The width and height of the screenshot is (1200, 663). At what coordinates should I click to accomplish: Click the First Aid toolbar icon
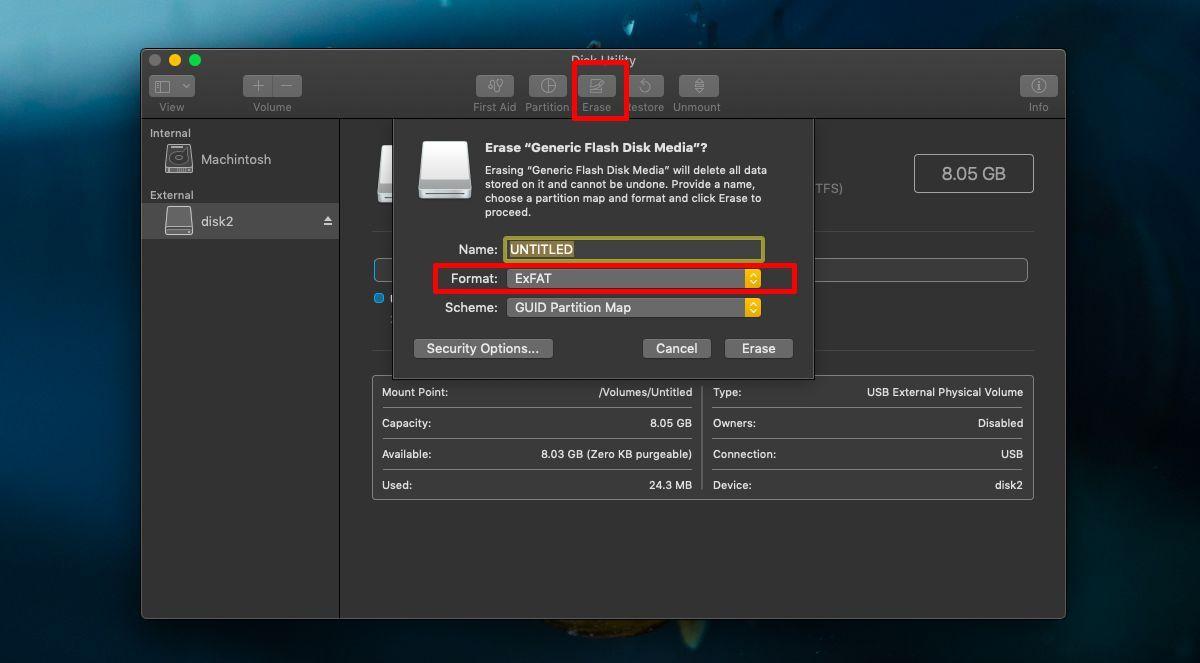coord(495,86)
